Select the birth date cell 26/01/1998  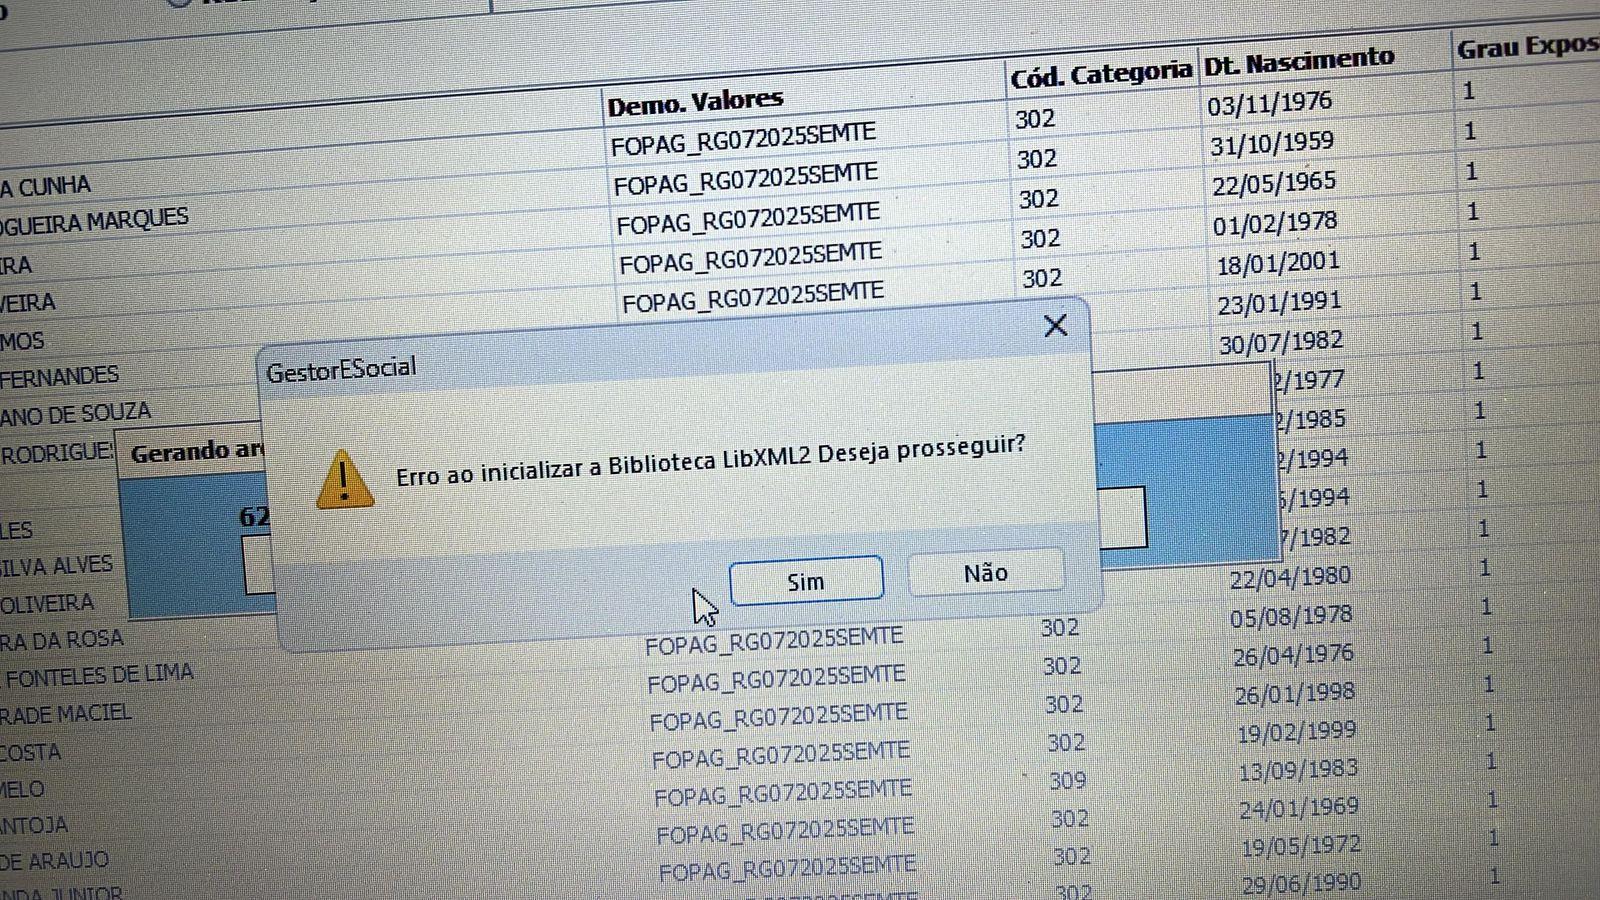coord(1295,693)
